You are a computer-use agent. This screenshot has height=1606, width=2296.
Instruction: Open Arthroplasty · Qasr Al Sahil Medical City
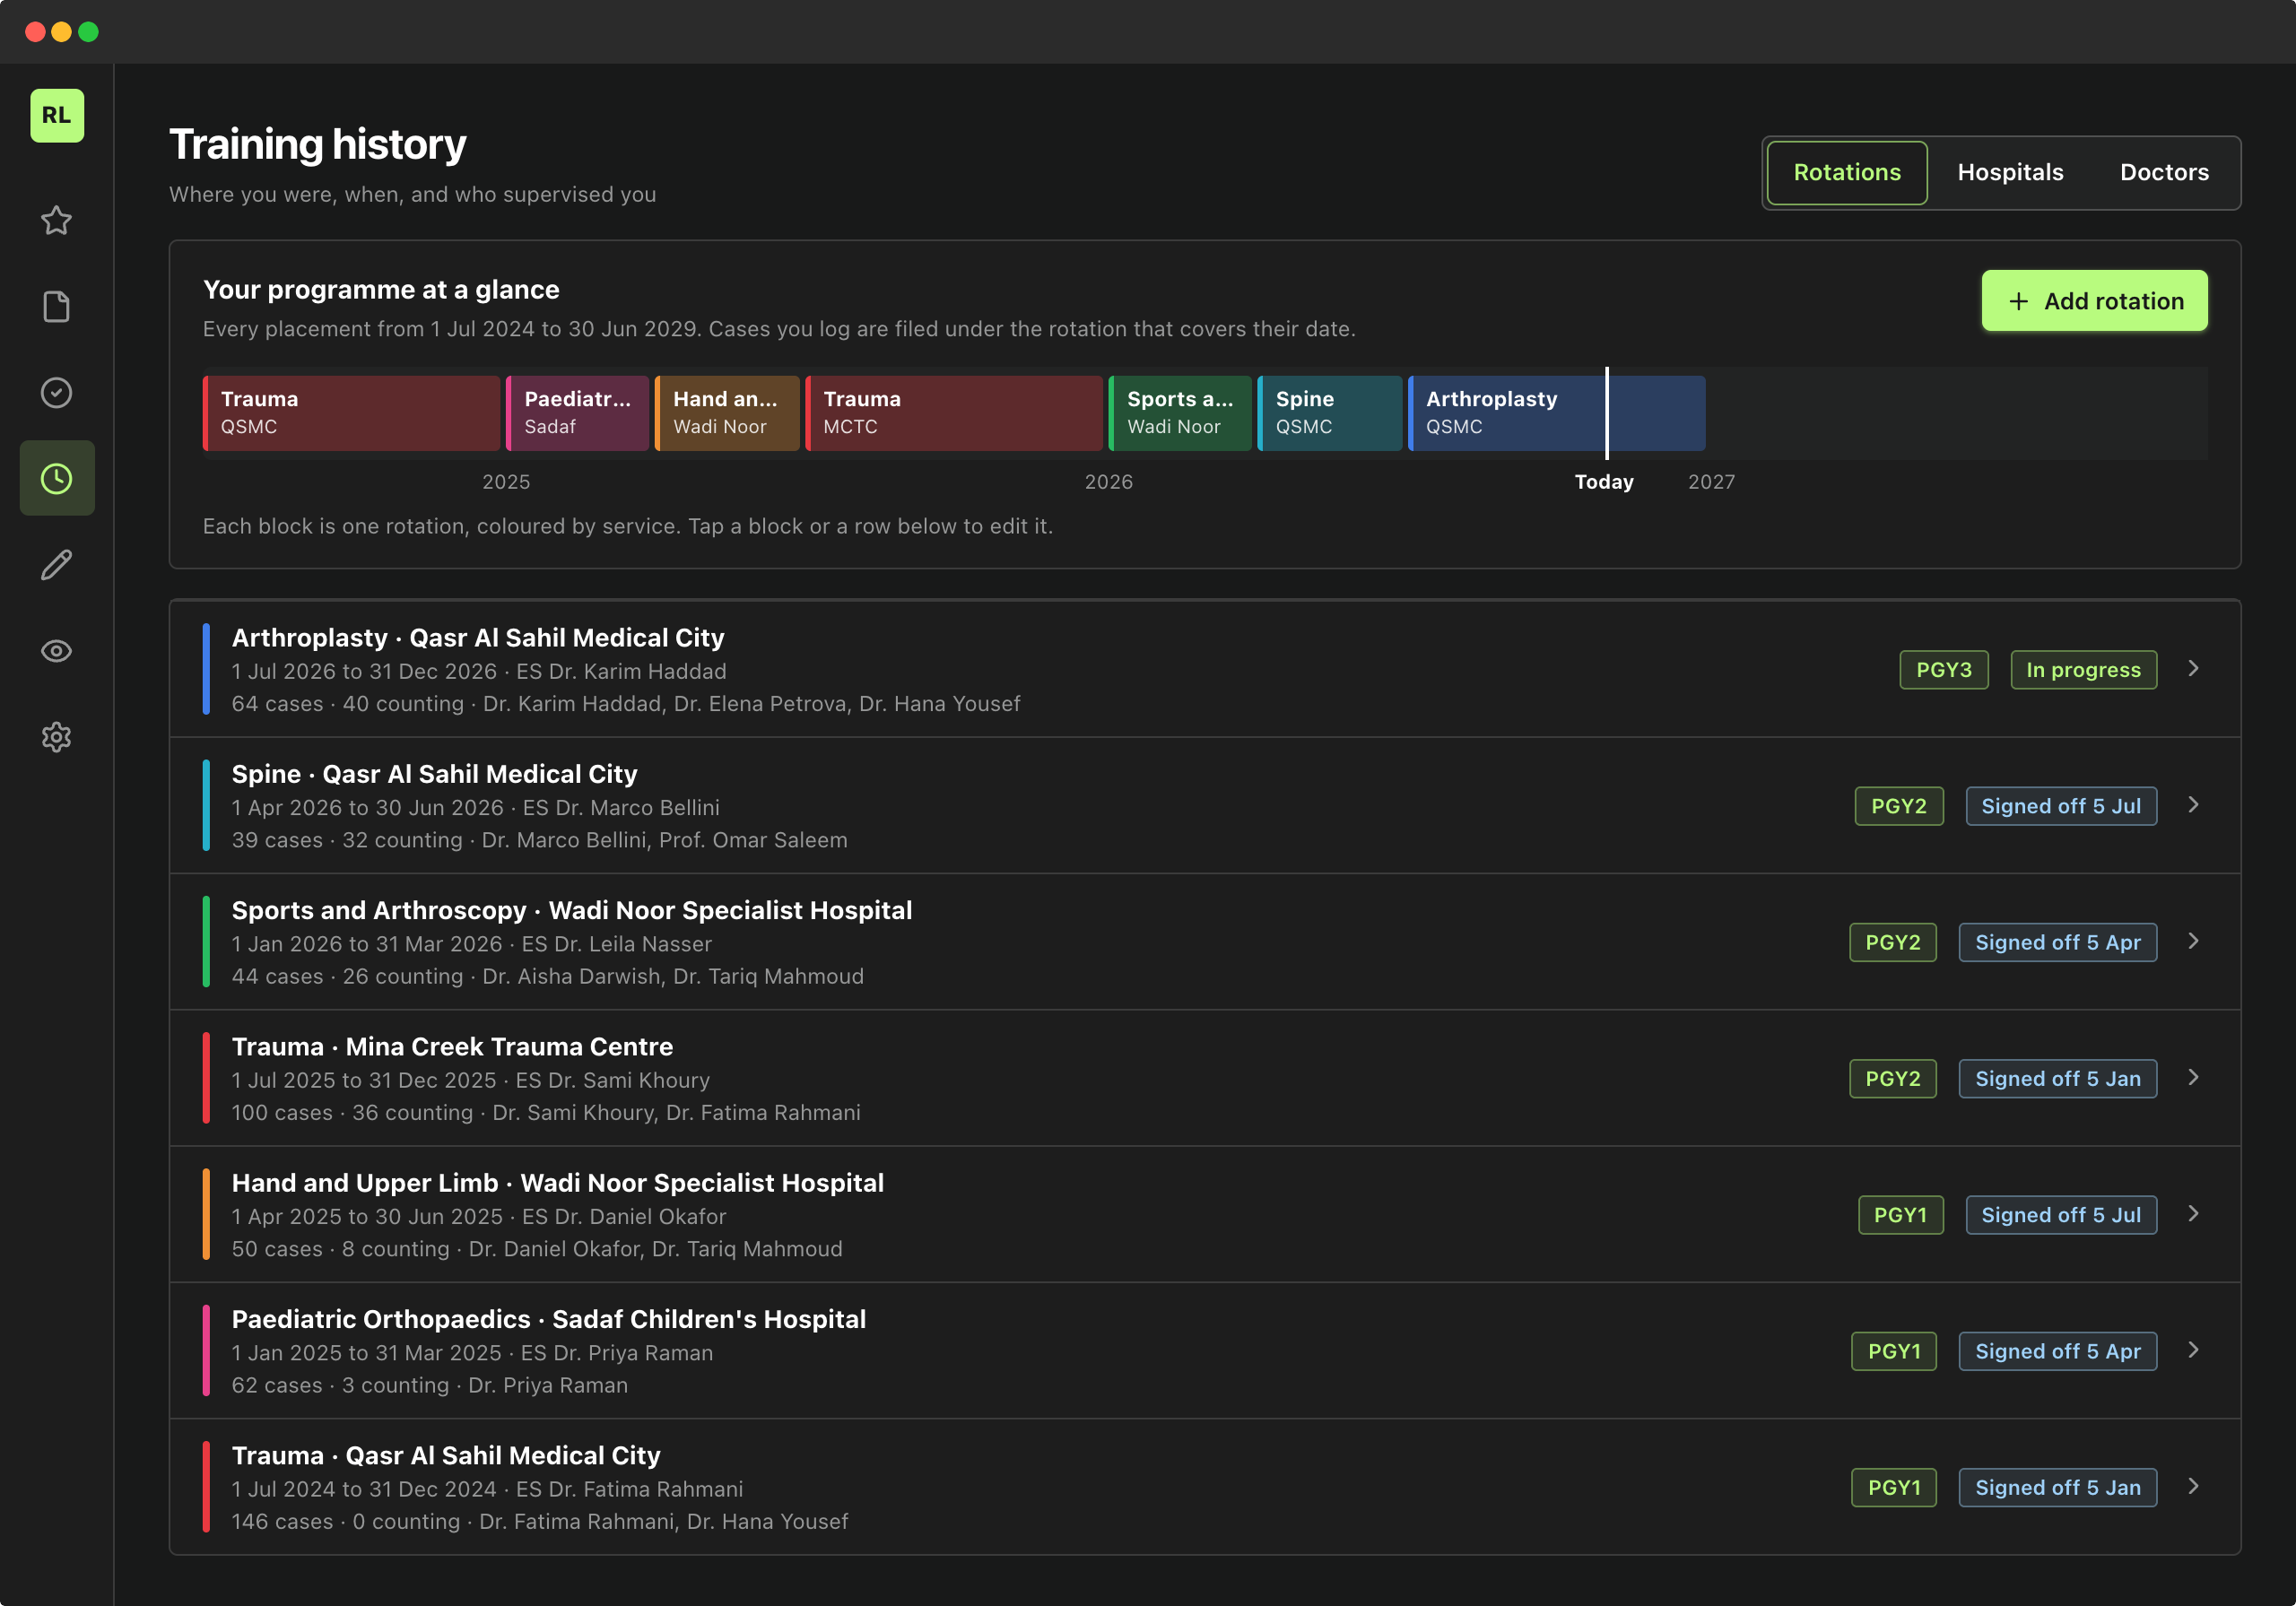pyautogui.click(x=1204, y=669)
